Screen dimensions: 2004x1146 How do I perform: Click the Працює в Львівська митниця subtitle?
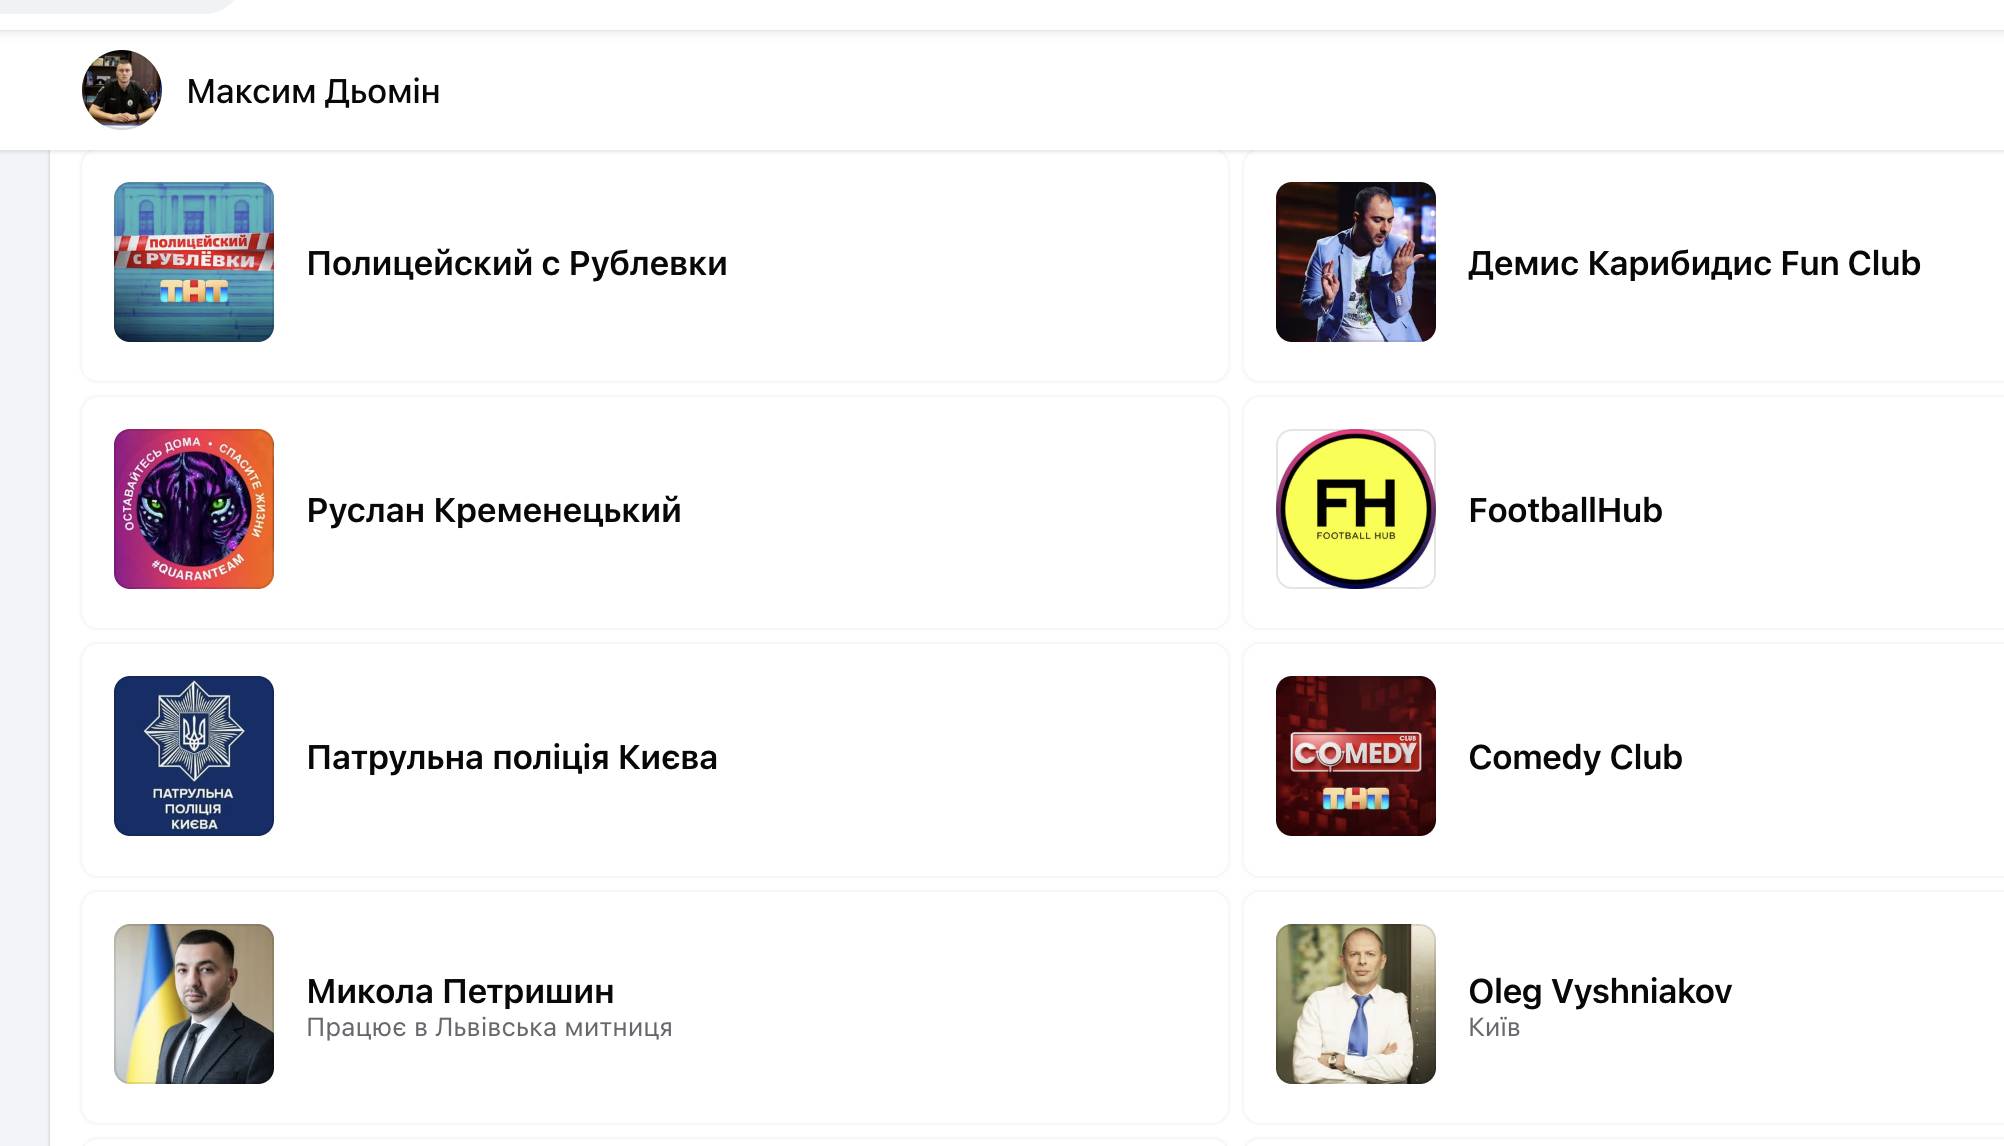[x=489, y=1027]
